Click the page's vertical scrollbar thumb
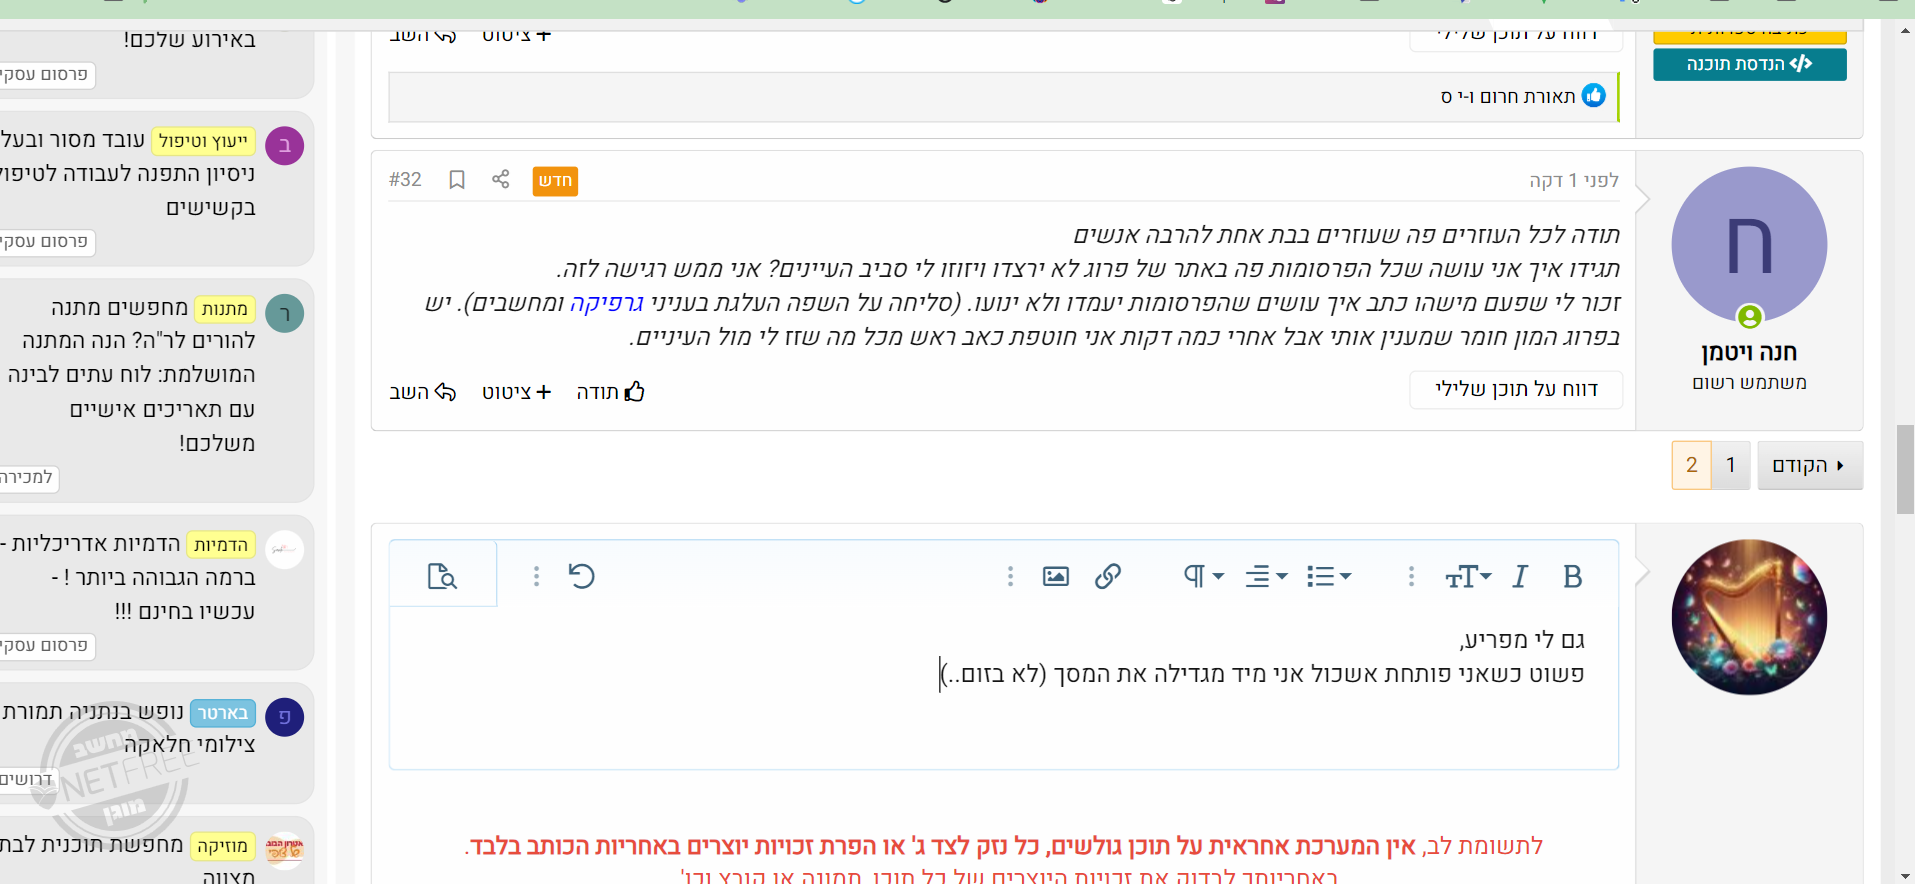1915x884 pixels. click(x=1905, y=469)
